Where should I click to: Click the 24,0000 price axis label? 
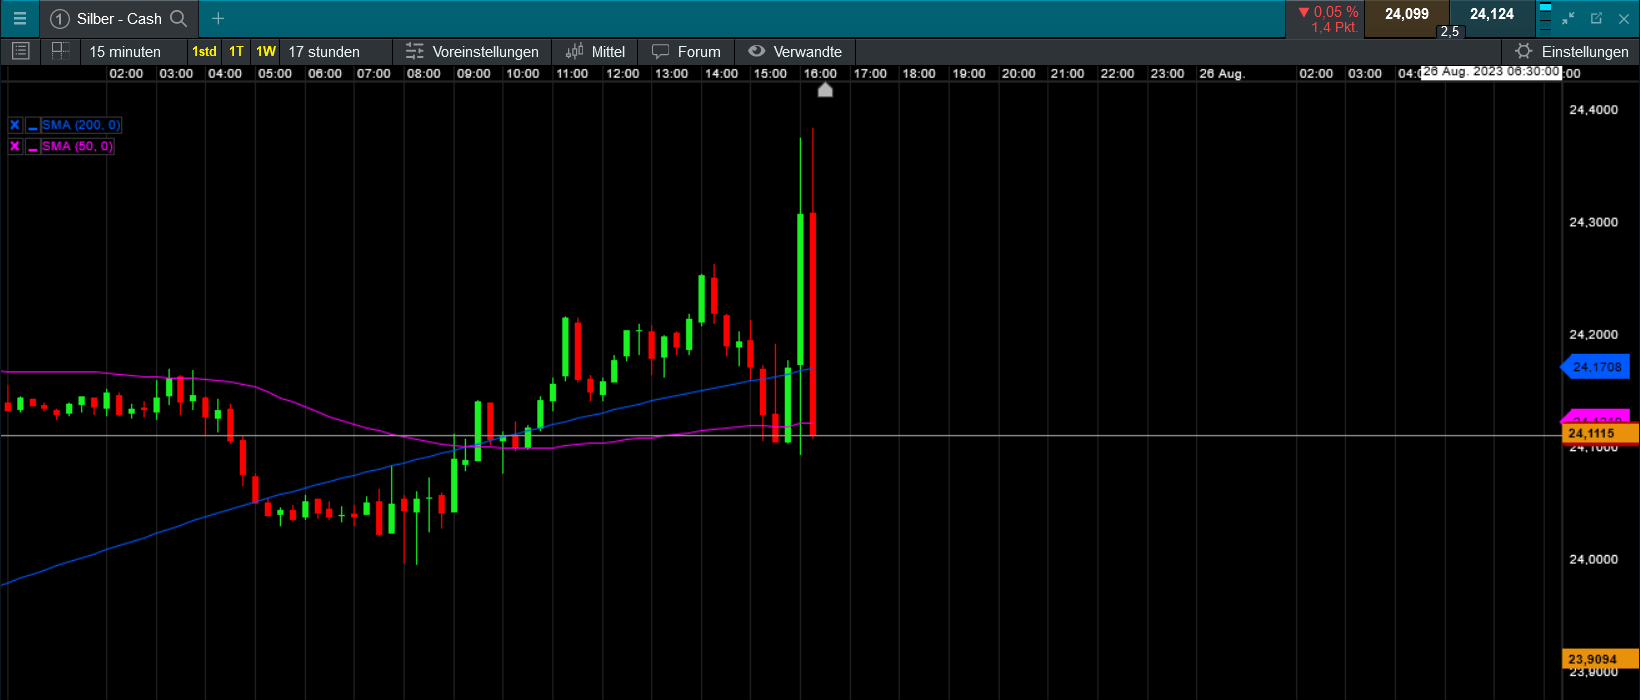click(x=1594, y=560)
